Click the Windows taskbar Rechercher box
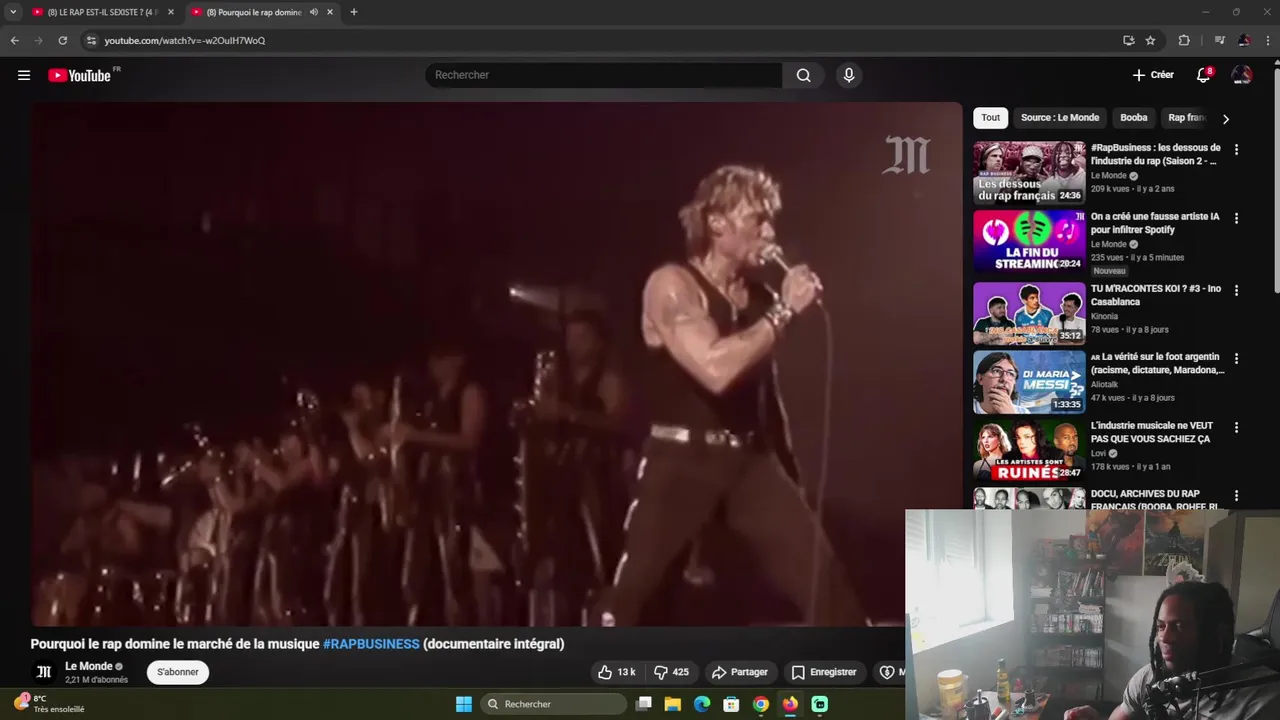 click(554, 704)
